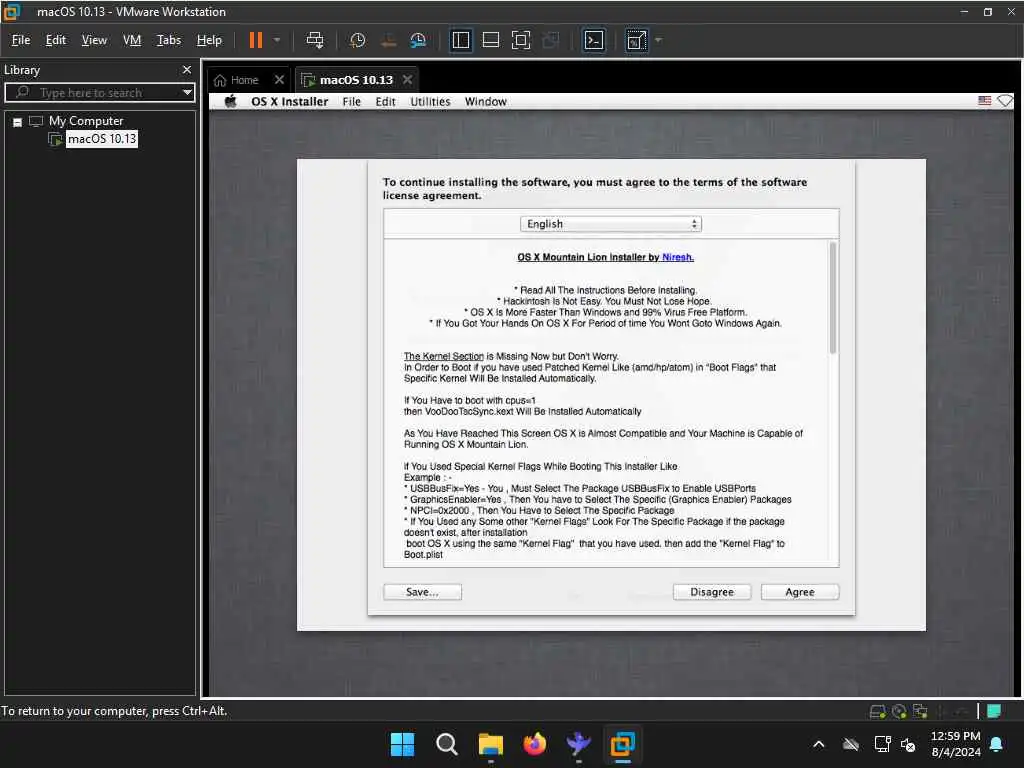Open the Niresh hyperlink in the license title
The width and height of the screenshot is (1024, 768).
[x=678, y=257]
